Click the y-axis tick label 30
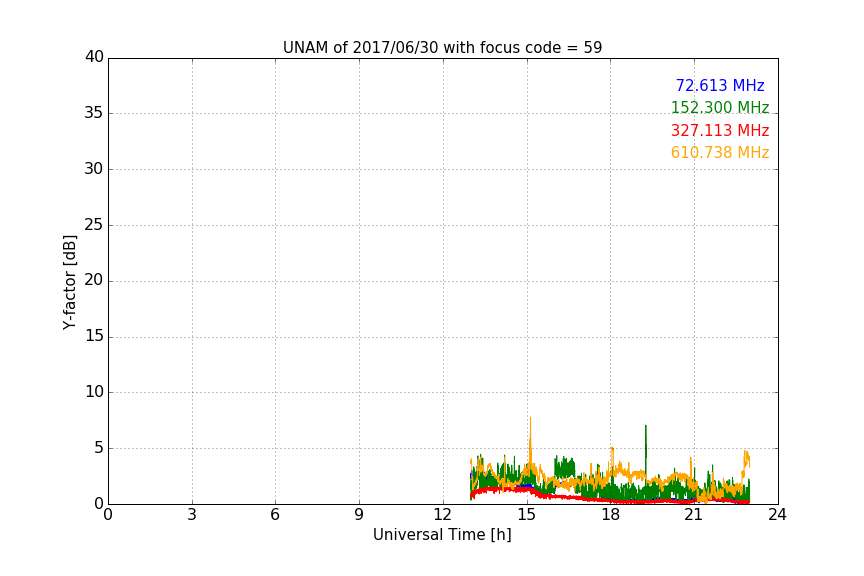Screen dimensions: 864x576 point(94,169)
